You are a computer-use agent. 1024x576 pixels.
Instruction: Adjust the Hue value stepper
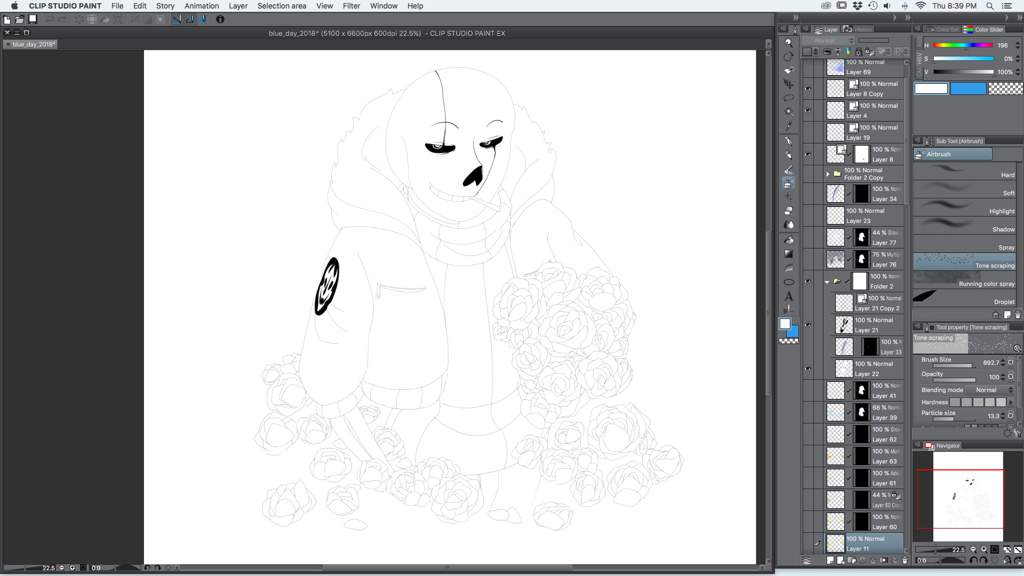pyautogui.click(x=1018, y=45)
